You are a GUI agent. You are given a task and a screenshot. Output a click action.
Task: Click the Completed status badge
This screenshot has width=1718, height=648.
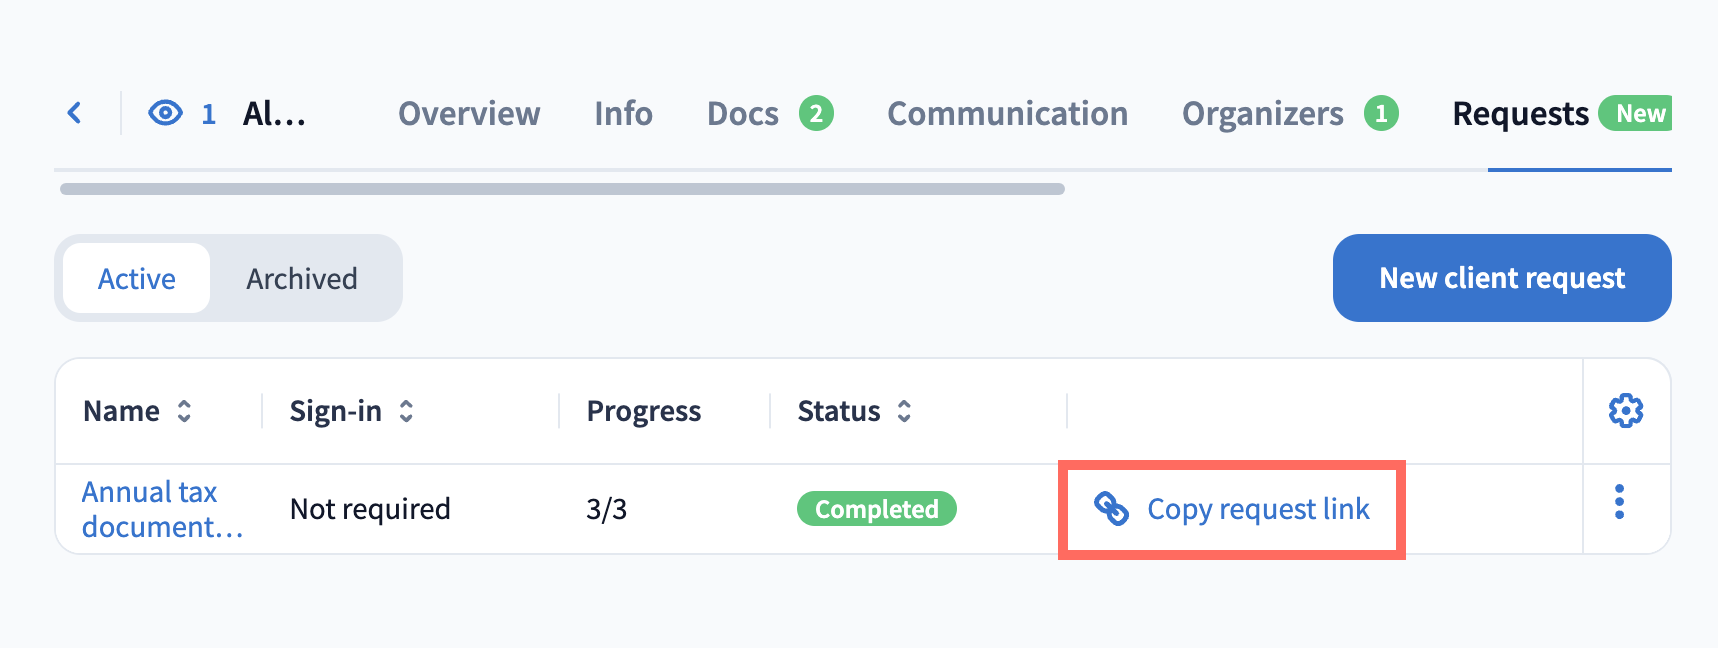coord(876,509)
